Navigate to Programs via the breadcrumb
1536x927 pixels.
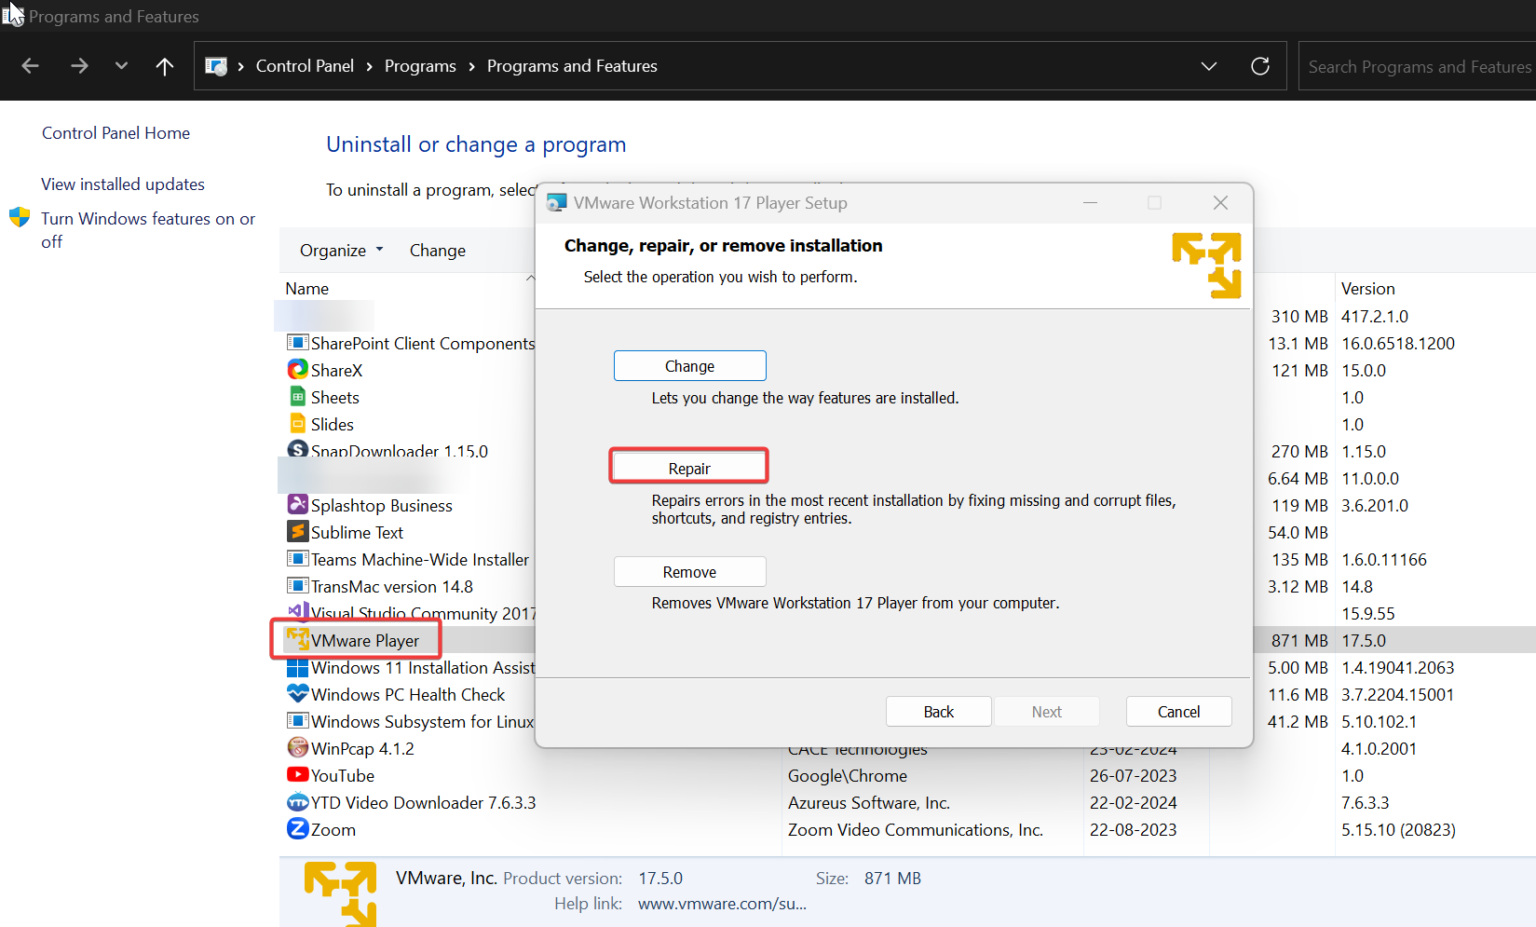[x=420, y=65]
